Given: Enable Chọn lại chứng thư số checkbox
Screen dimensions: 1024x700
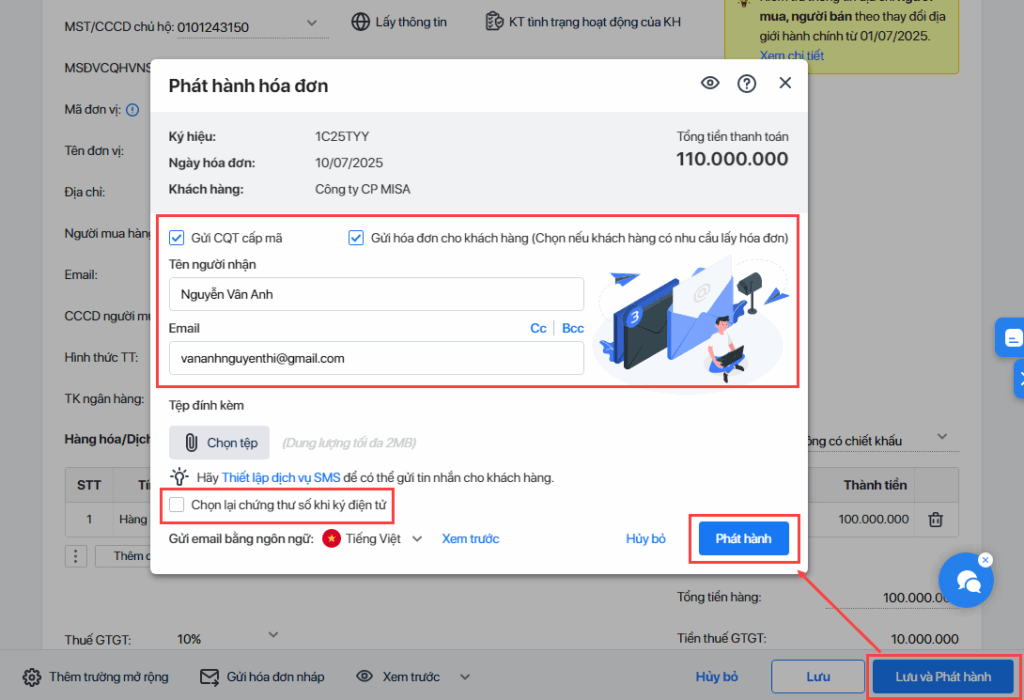Looking at the screenshot, I should tap(176, 505).
